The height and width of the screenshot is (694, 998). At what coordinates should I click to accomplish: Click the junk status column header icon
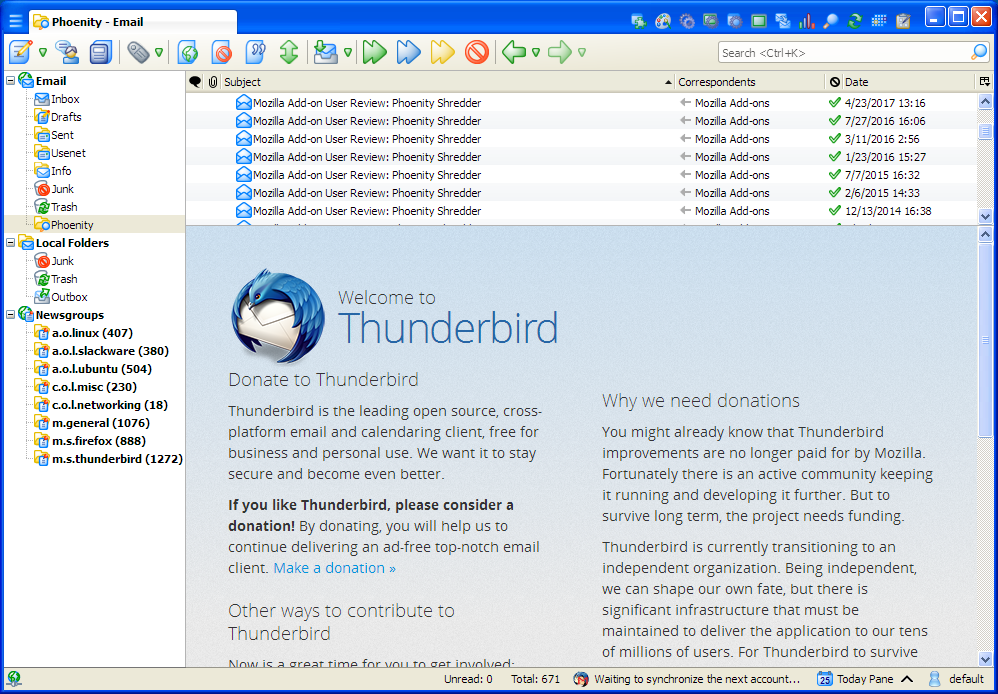click(834, 82)
